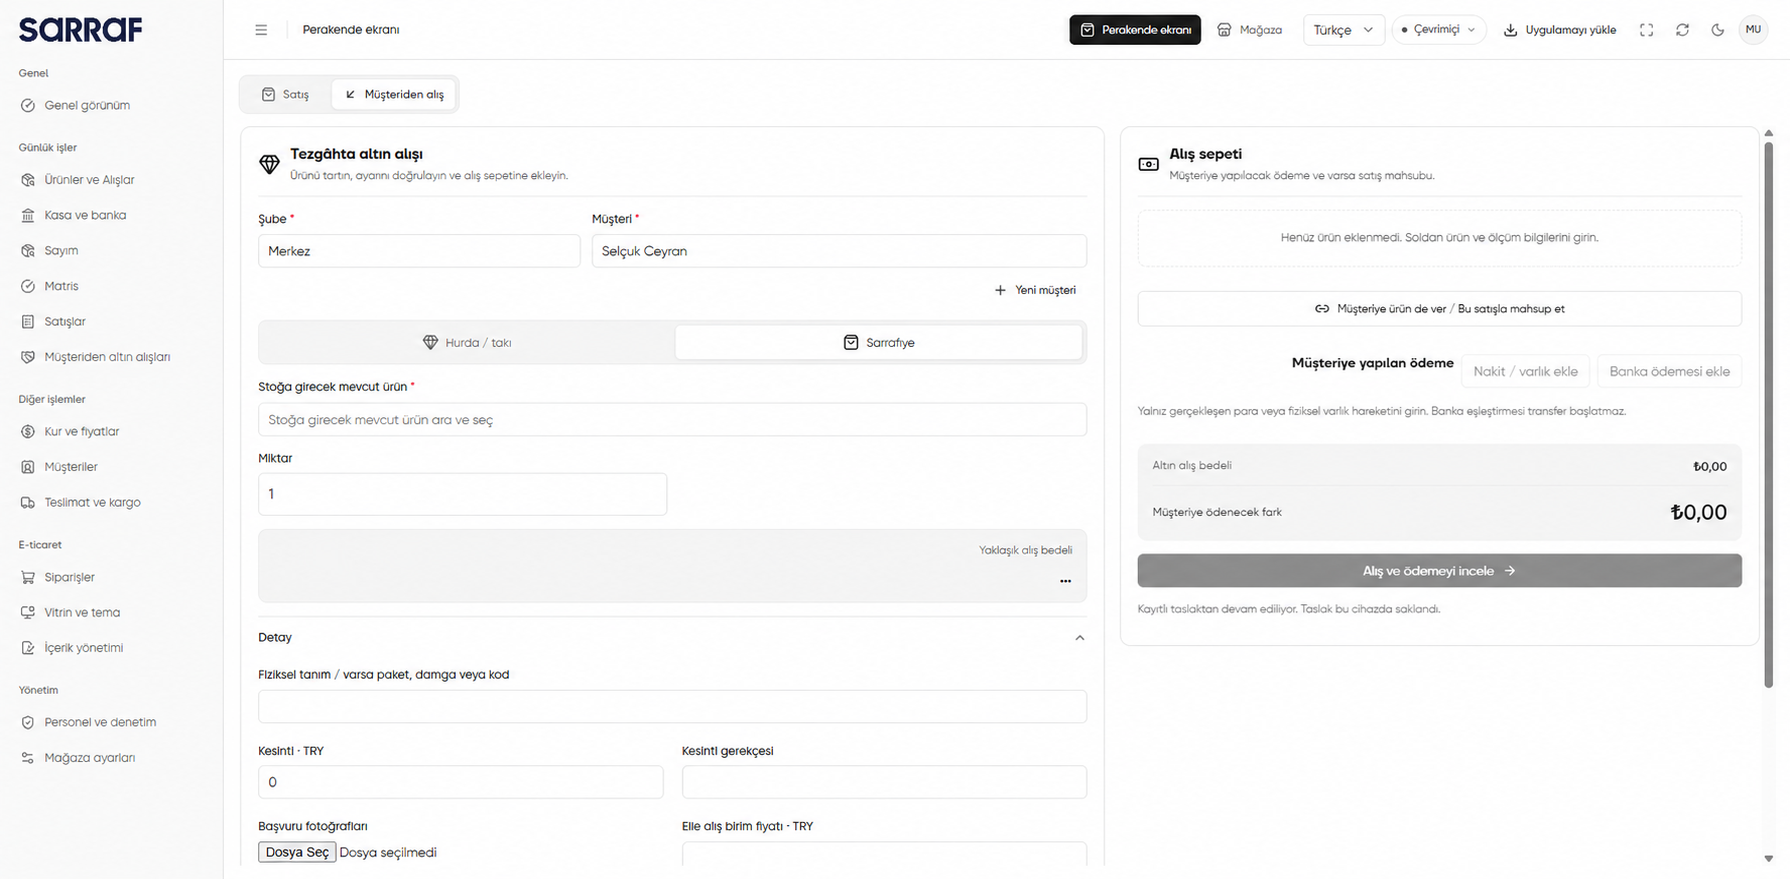Click Müşteriye ödenecek fark amount

(1698, 512)
